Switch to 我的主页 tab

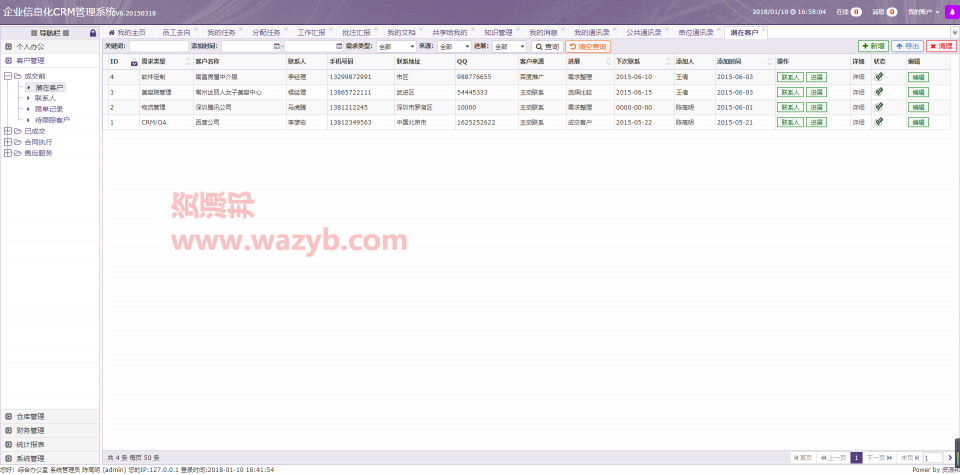coord(127,32)
